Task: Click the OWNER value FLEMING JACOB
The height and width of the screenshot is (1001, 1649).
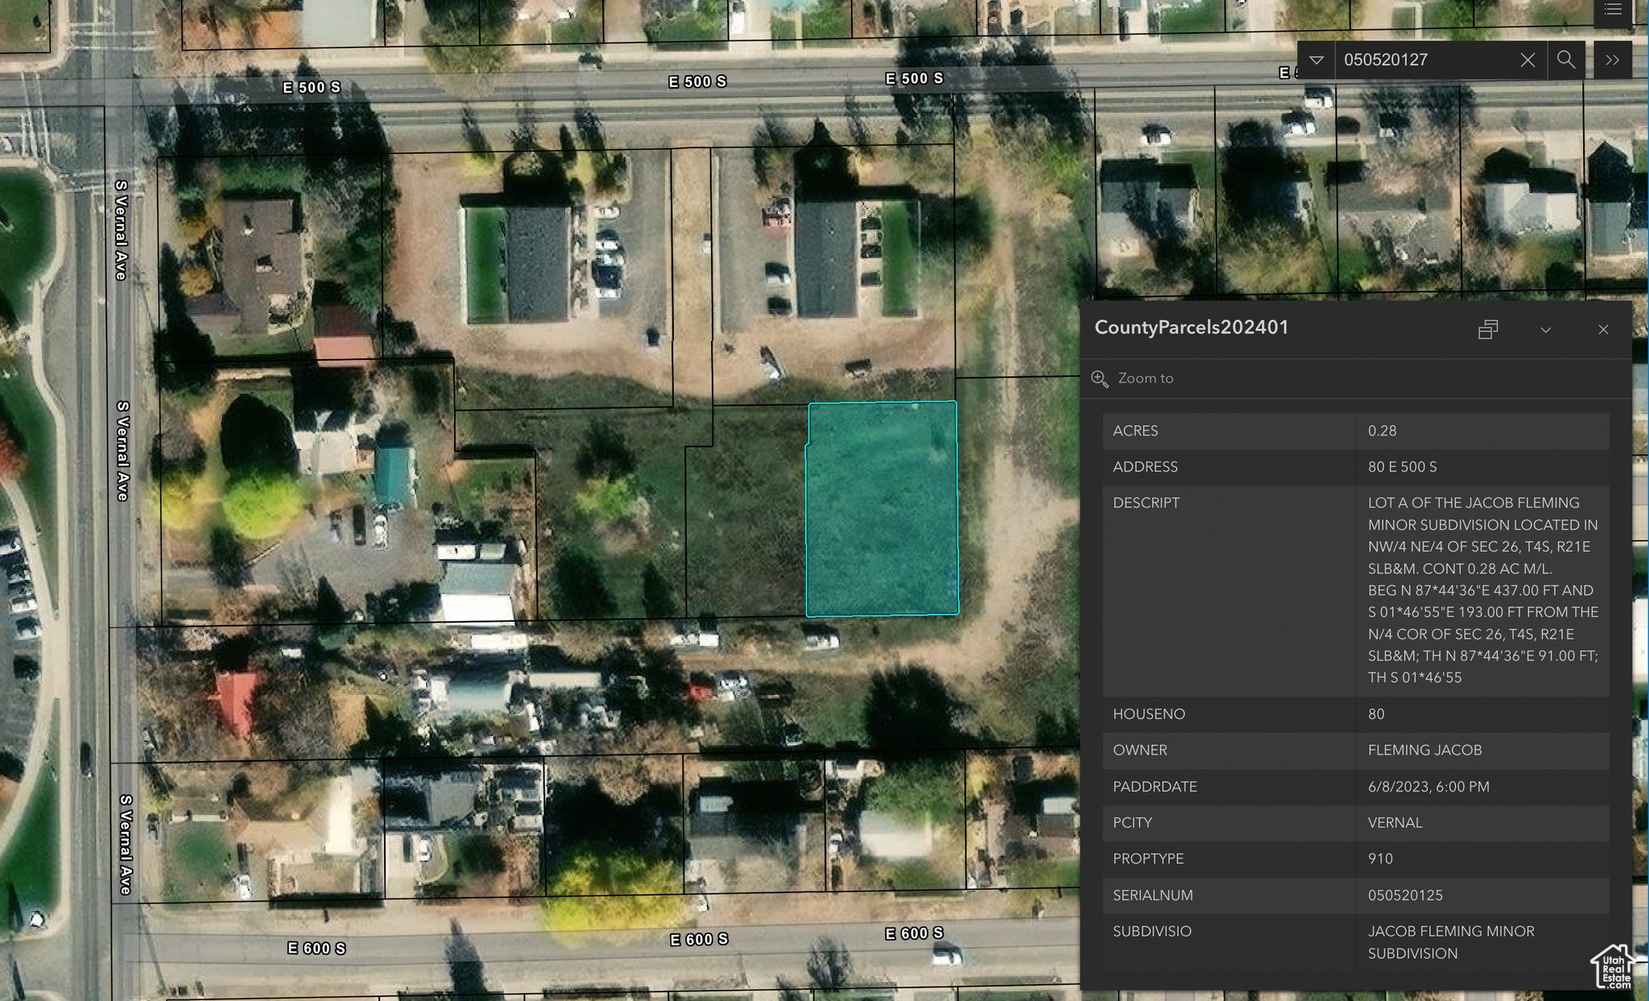Action: [x=1424, y=750]
